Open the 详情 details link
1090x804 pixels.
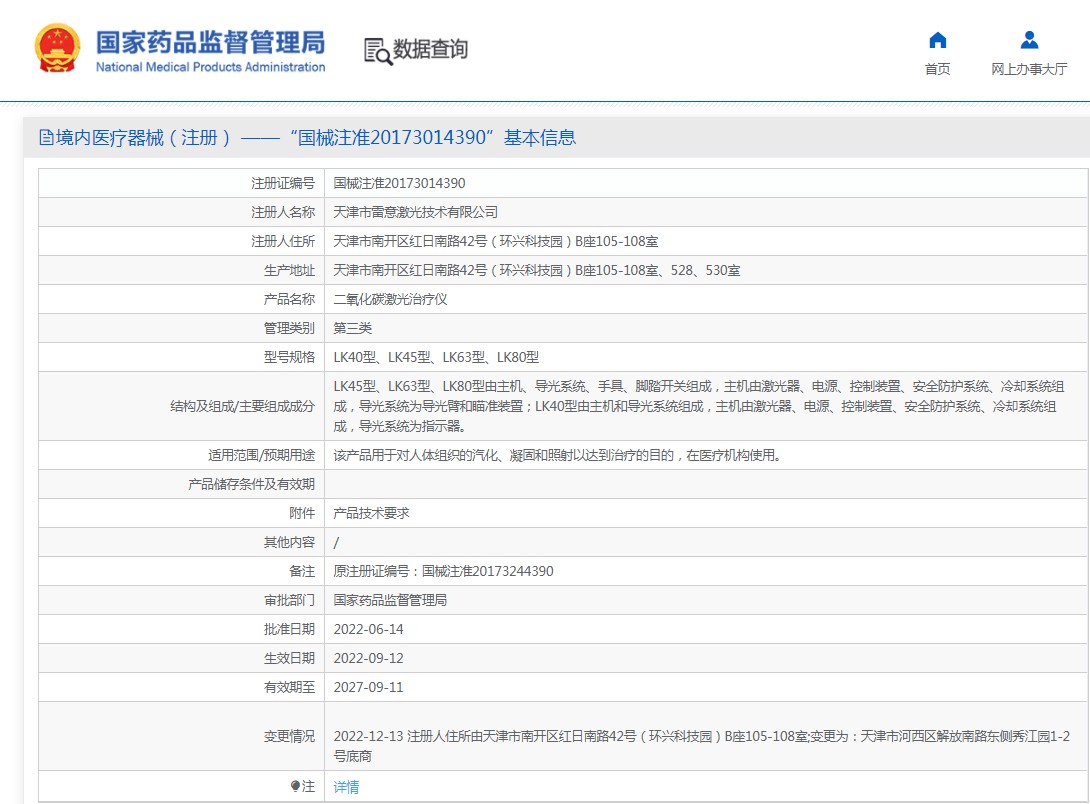(x=346, y=787)
